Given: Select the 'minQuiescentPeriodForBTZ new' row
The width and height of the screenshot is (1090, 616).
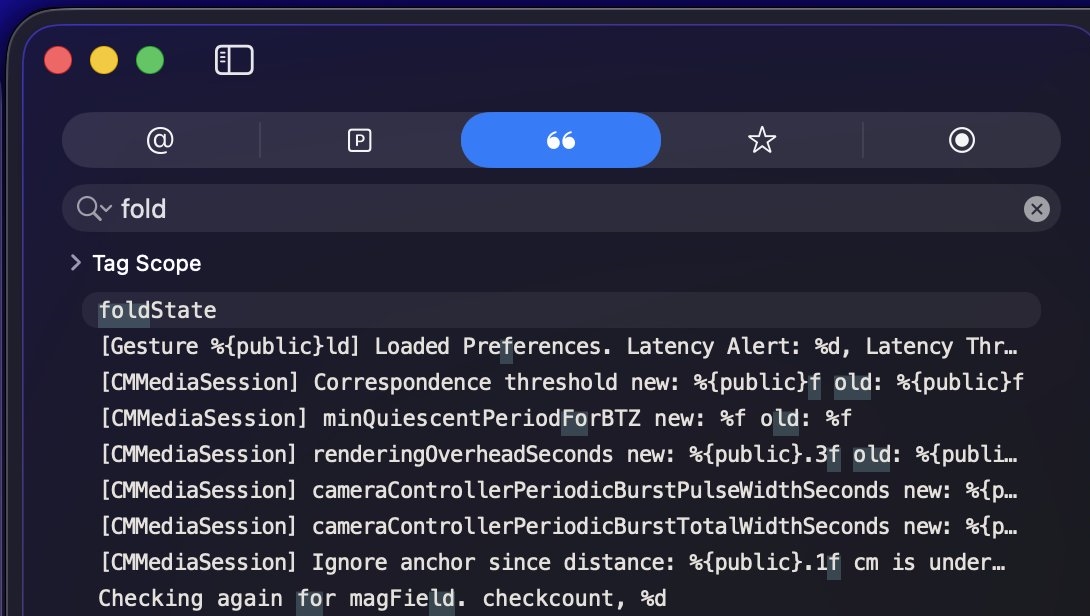Looking at the screenshot, I should point(561,419).
